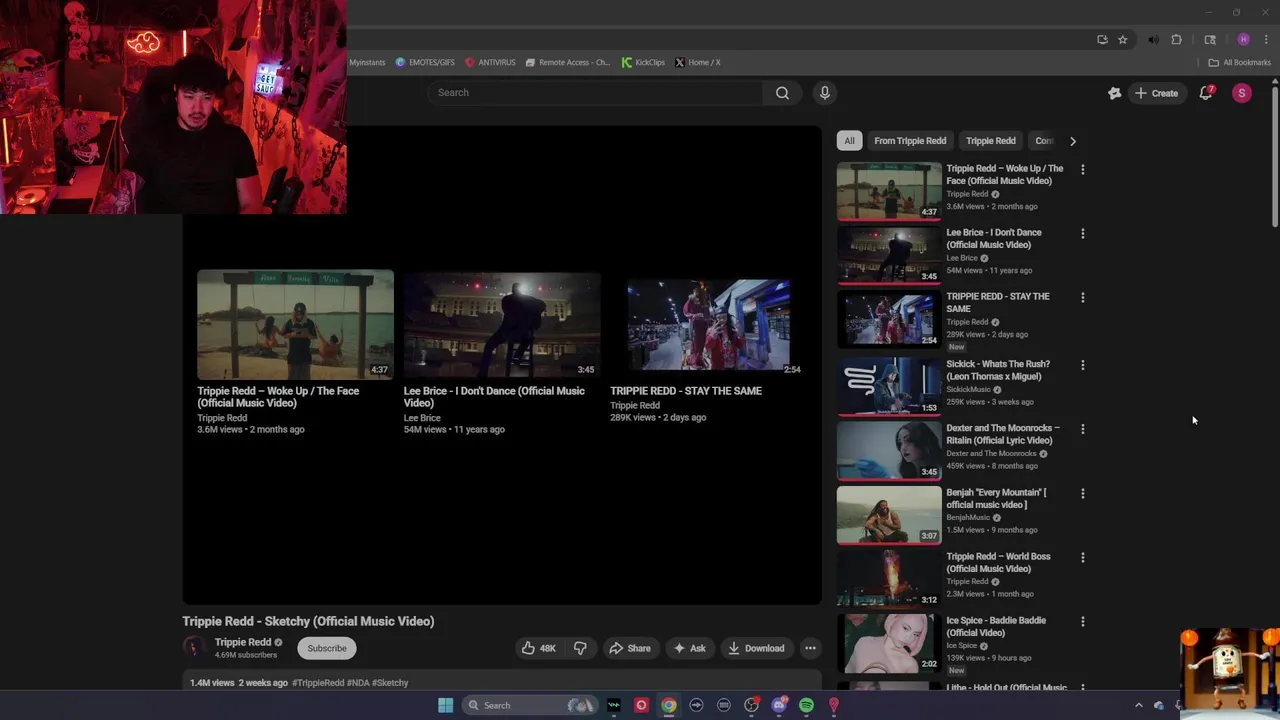Click the YouTube search magnifier button
This screenshot has height=720, width=1280.
pyautogui.click(x=782, y=93)
